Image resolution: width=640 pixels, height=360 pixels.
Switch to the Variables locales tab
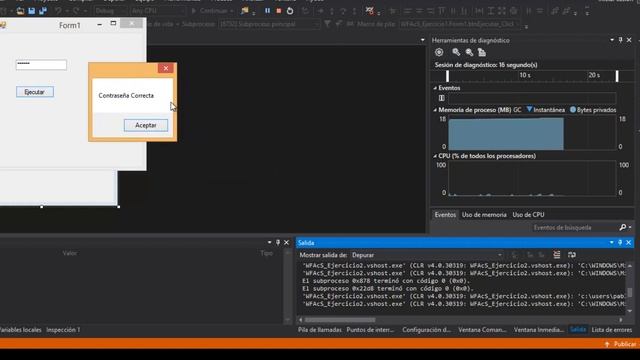point(20,330)
